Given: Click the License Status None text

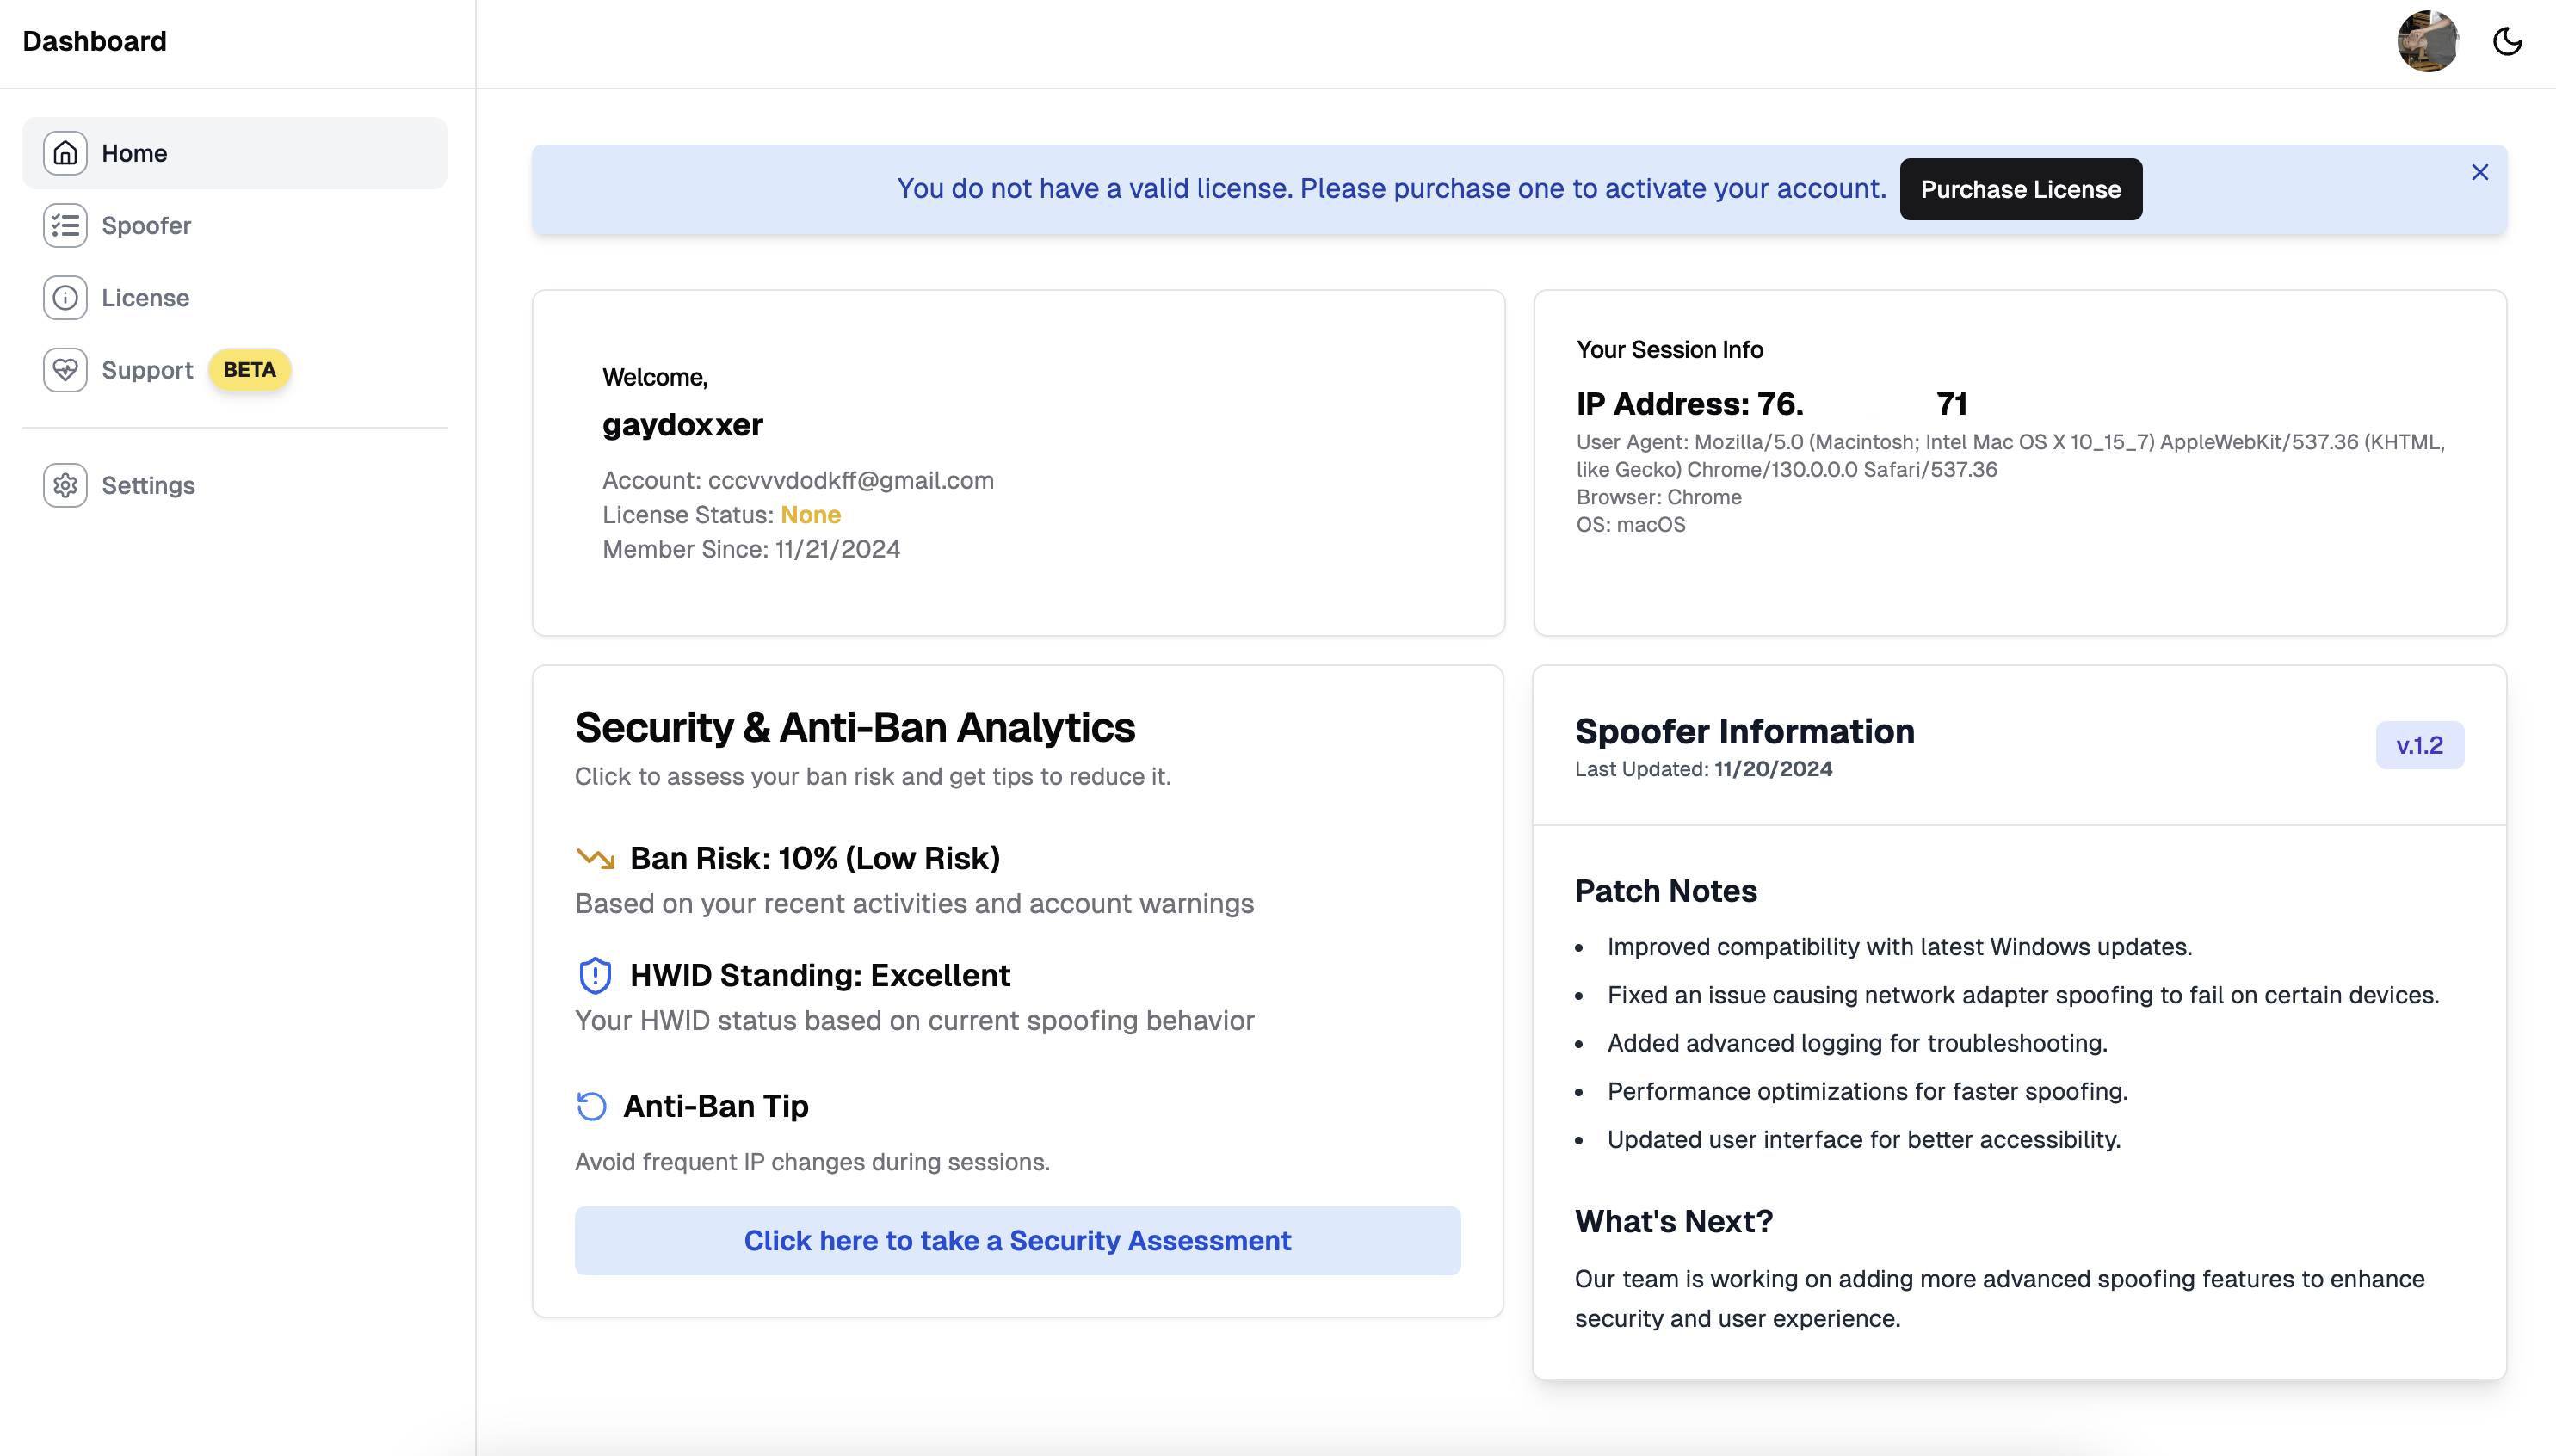Looking at the screenshot, I should click(x=810, y=515).
